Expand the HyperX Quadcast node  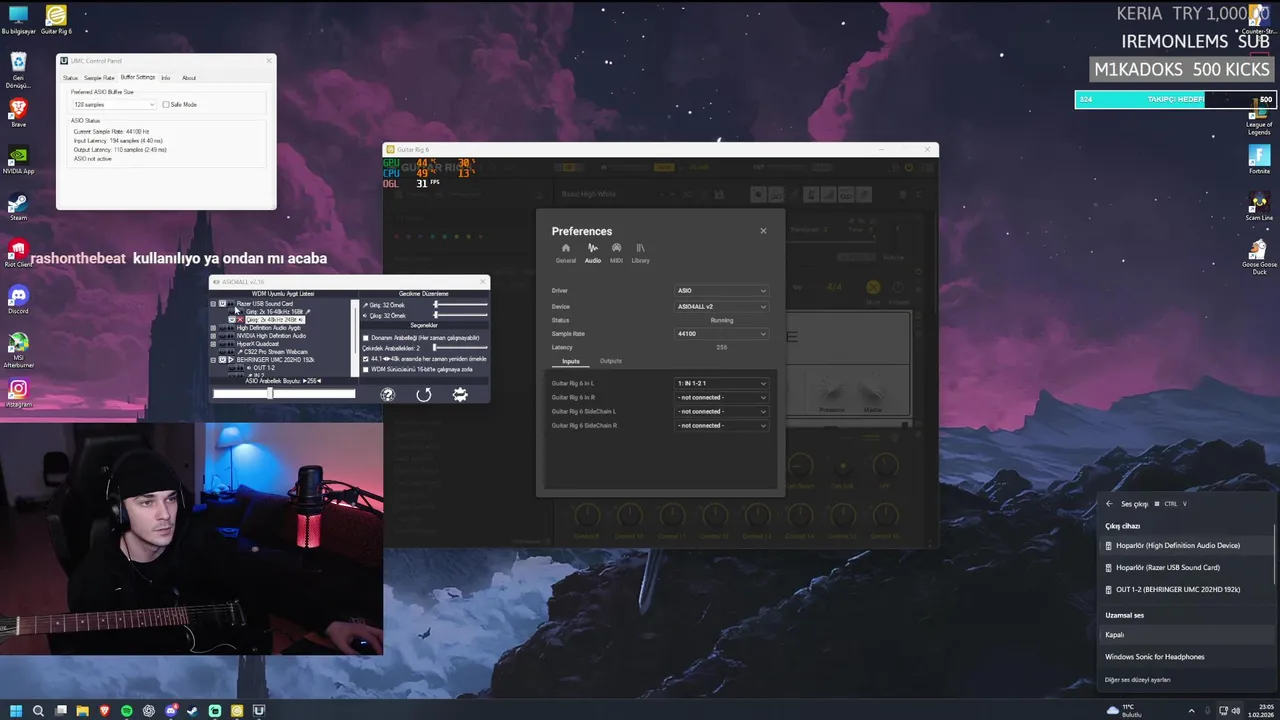click(213, 344)
